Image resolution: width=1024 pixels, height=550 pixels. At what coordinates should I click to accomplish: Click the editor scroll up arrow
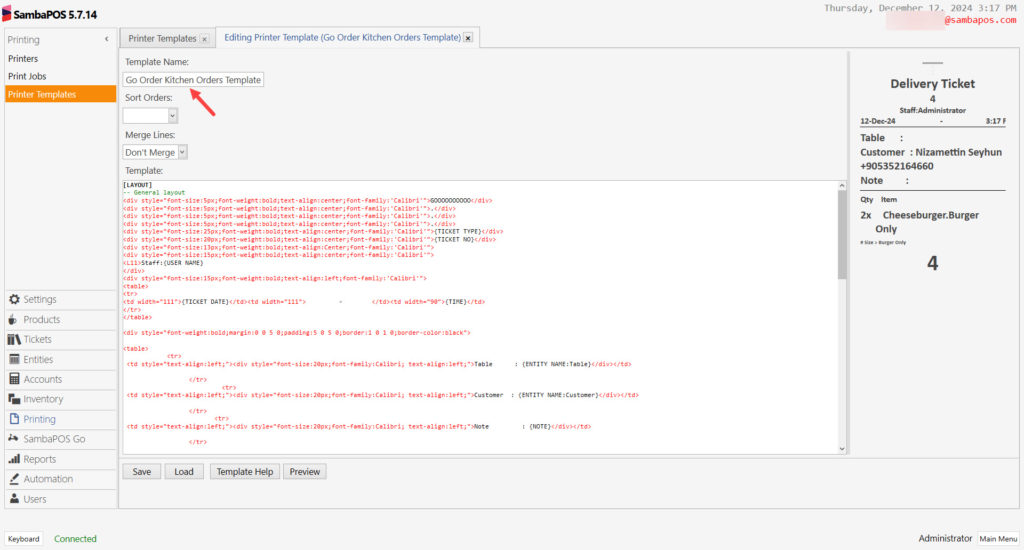tap(842, 186)
